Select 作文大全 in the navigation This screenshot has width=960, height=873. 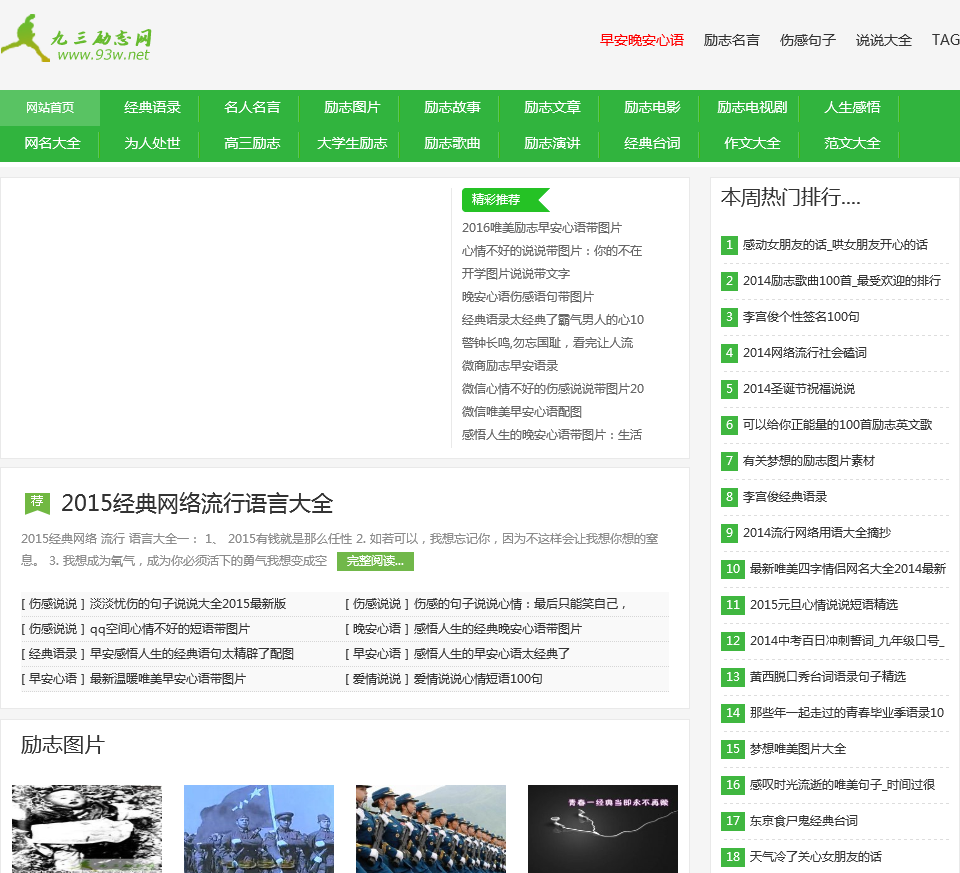pyautogui.click(x=752, y=143)
